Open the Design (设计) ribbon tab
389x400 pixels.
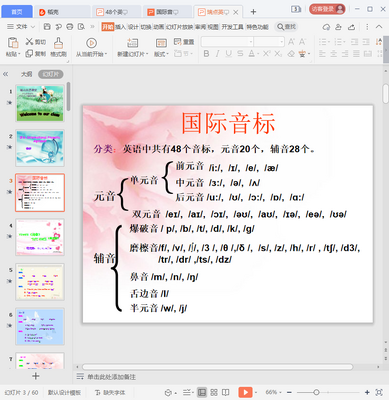point(133,27)
